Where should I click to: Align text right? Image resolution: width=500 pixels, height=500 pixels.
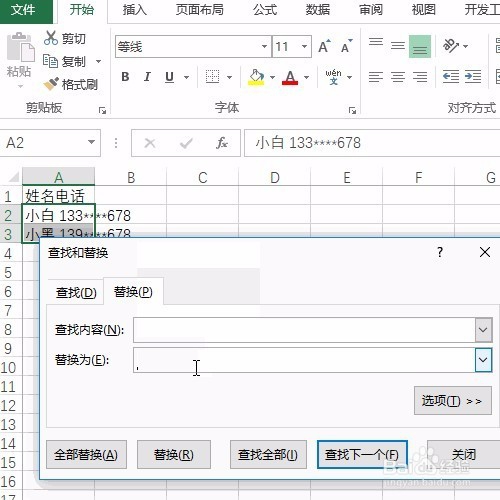420,77
